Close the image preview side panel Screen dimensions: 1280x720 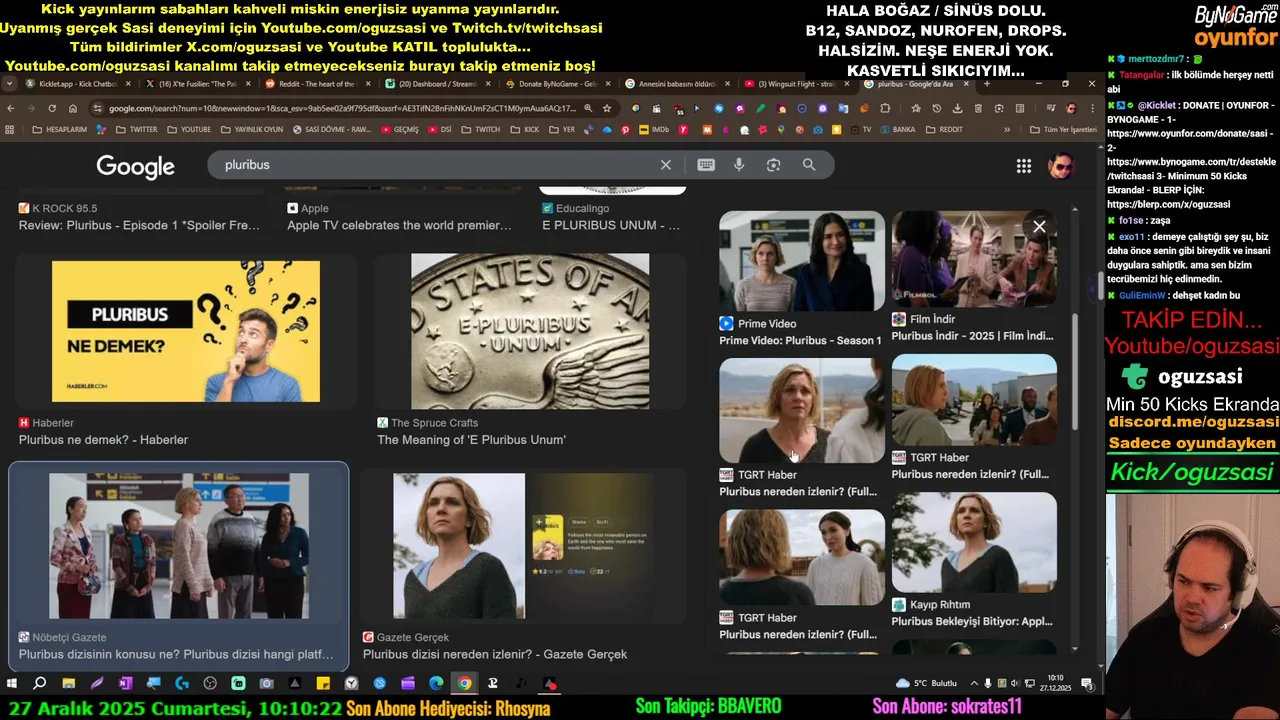pos(1039,227)
